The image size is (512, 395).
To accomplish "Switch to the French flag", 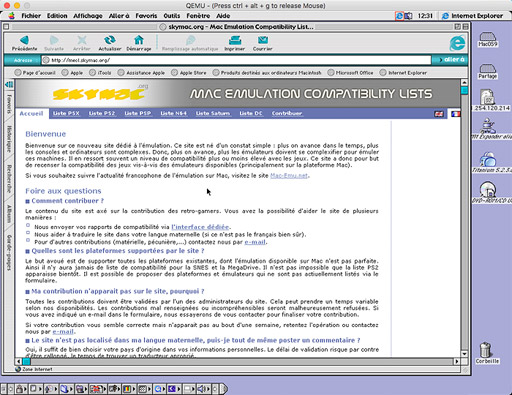I will click(x=456, y=114).
